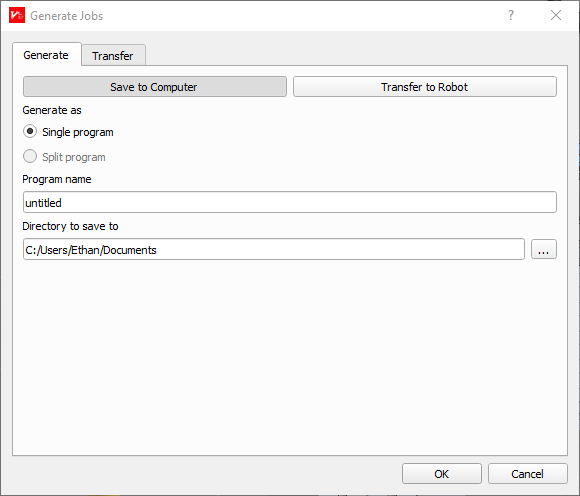Click the Program name label
This screenshot has height=496, width=580.
point(57,179)
